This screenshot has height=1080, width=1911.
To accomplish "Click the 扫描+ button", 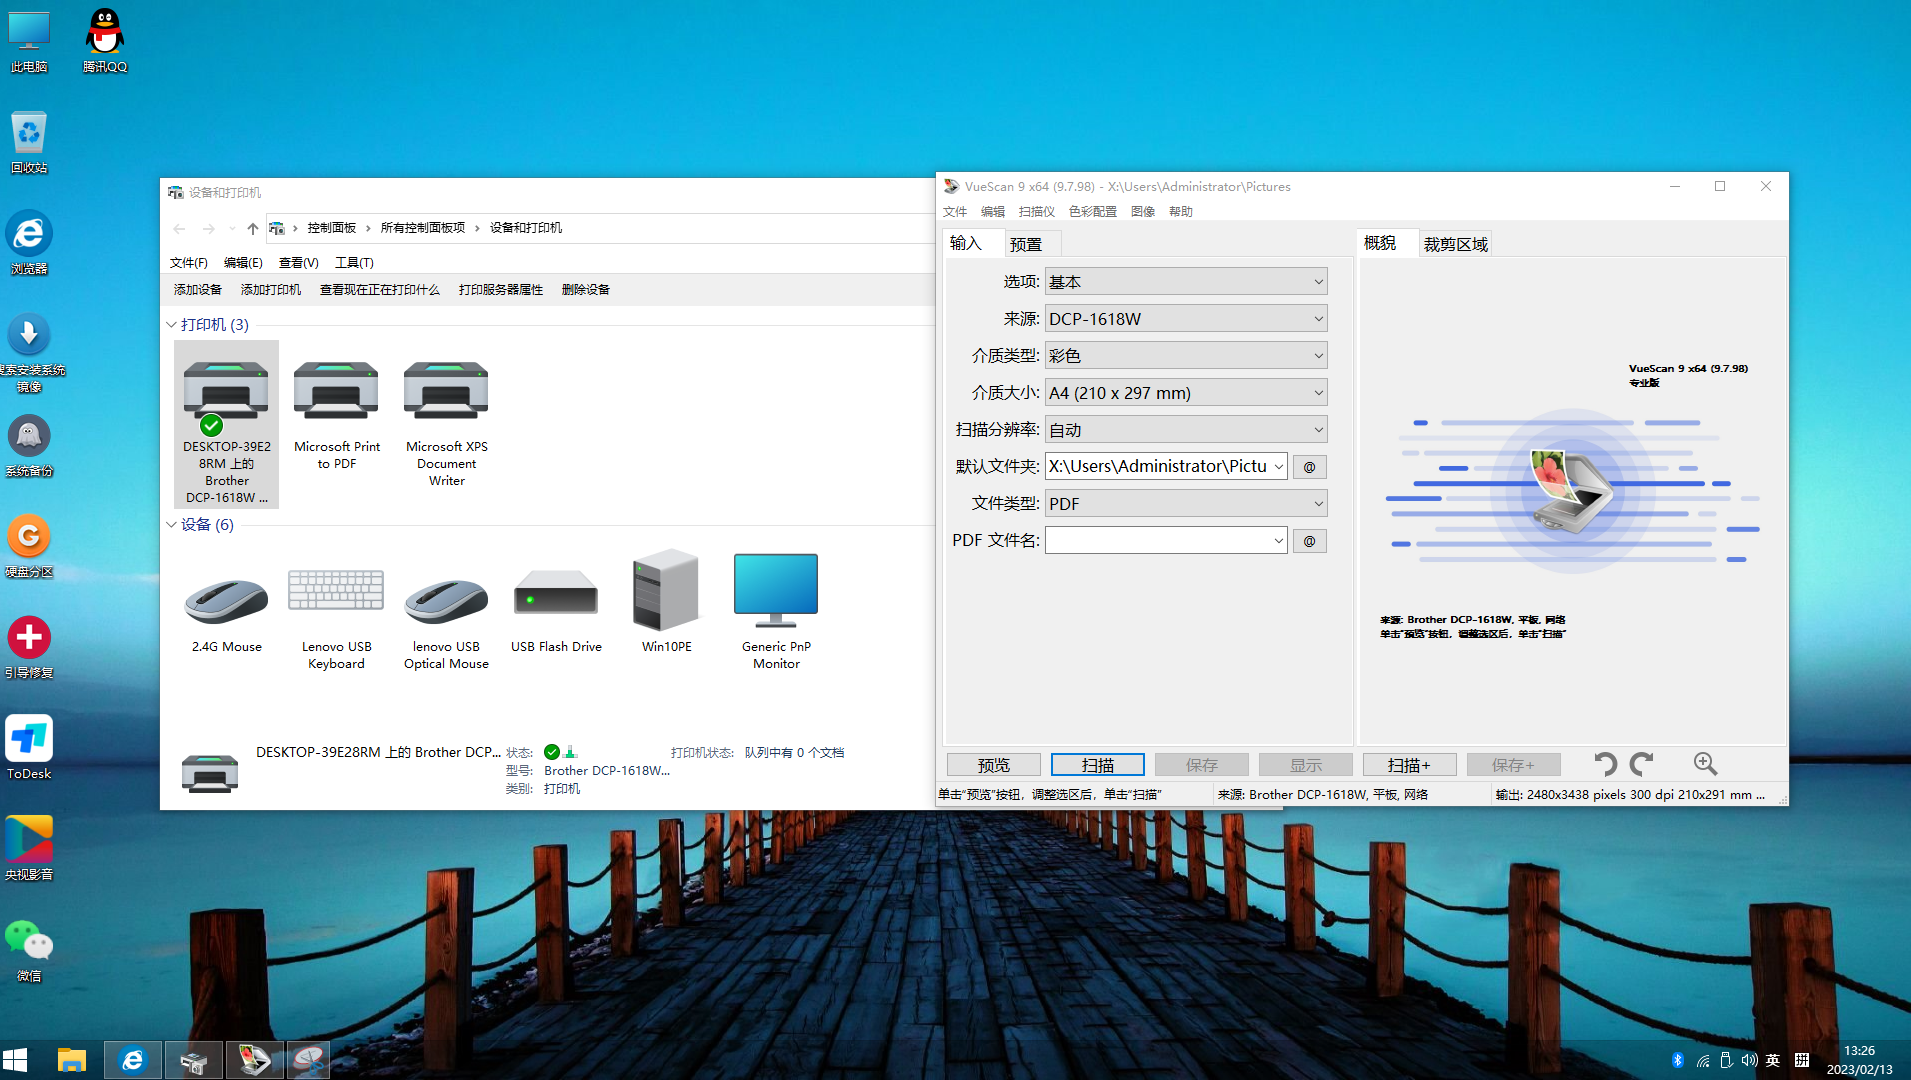I will 1410,765.
